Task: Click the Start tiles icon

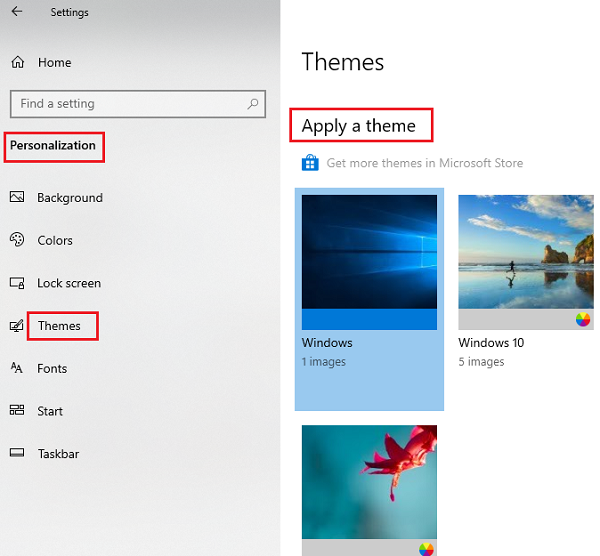Action: [x=17, y=411]
